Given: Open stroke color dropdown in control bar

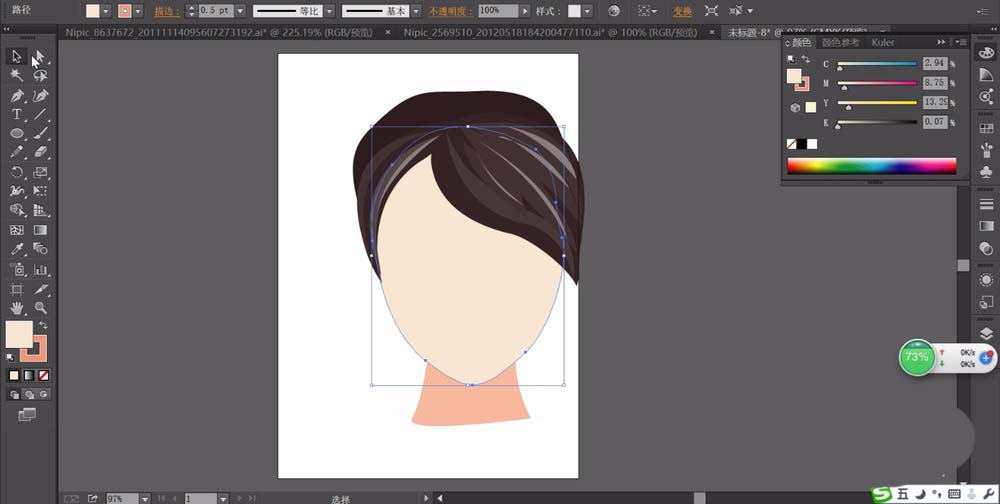Looking at the screenshot, I should pyautogui.click(x=138, y=11).
